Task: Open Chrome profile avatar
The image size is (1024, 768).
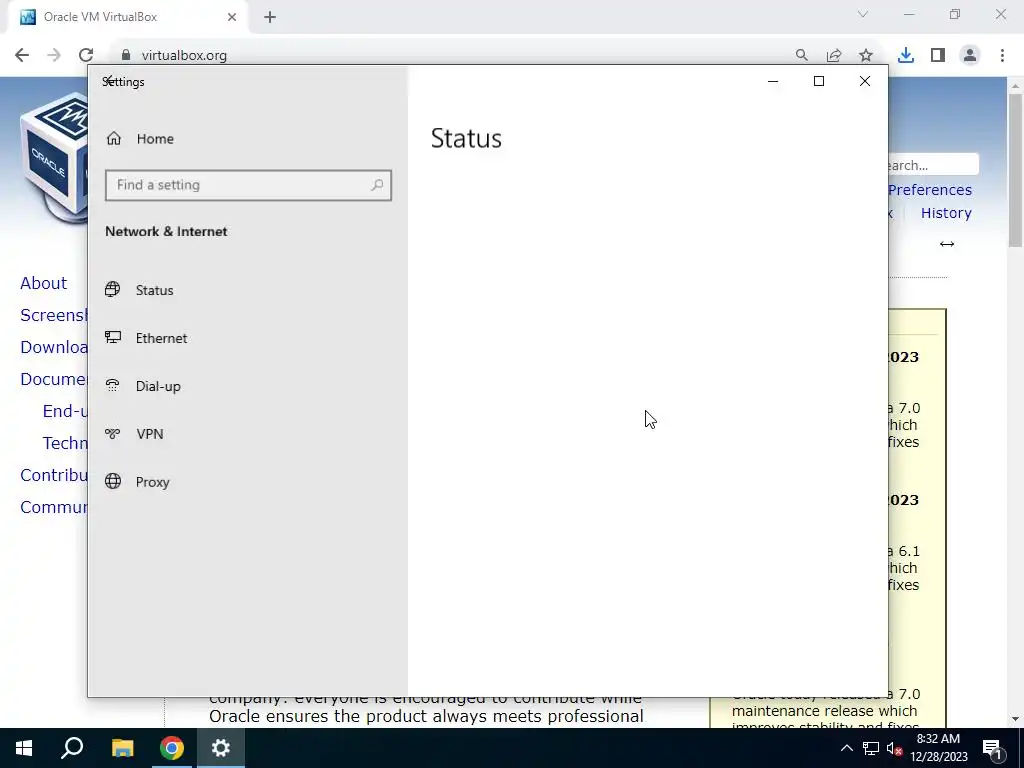Action: pyautogui.click(x=970, y=55)
